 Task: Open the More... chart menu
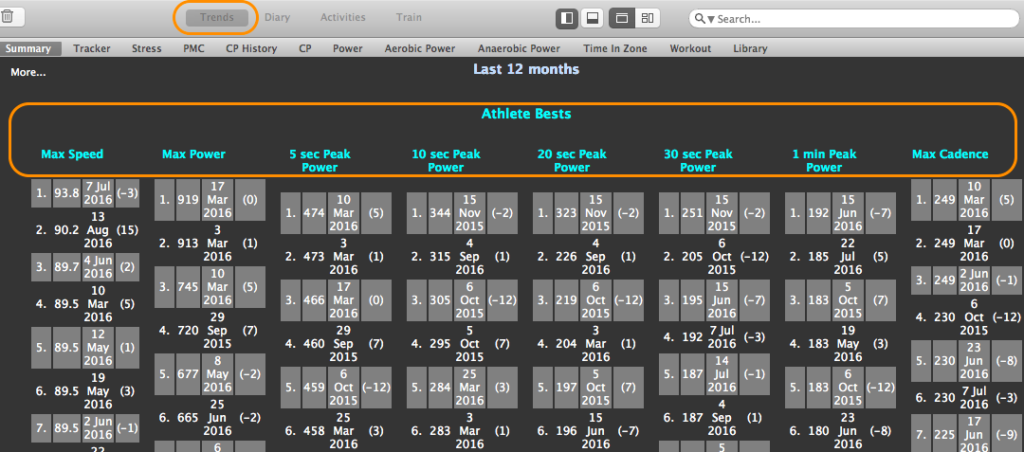[28, 72]
